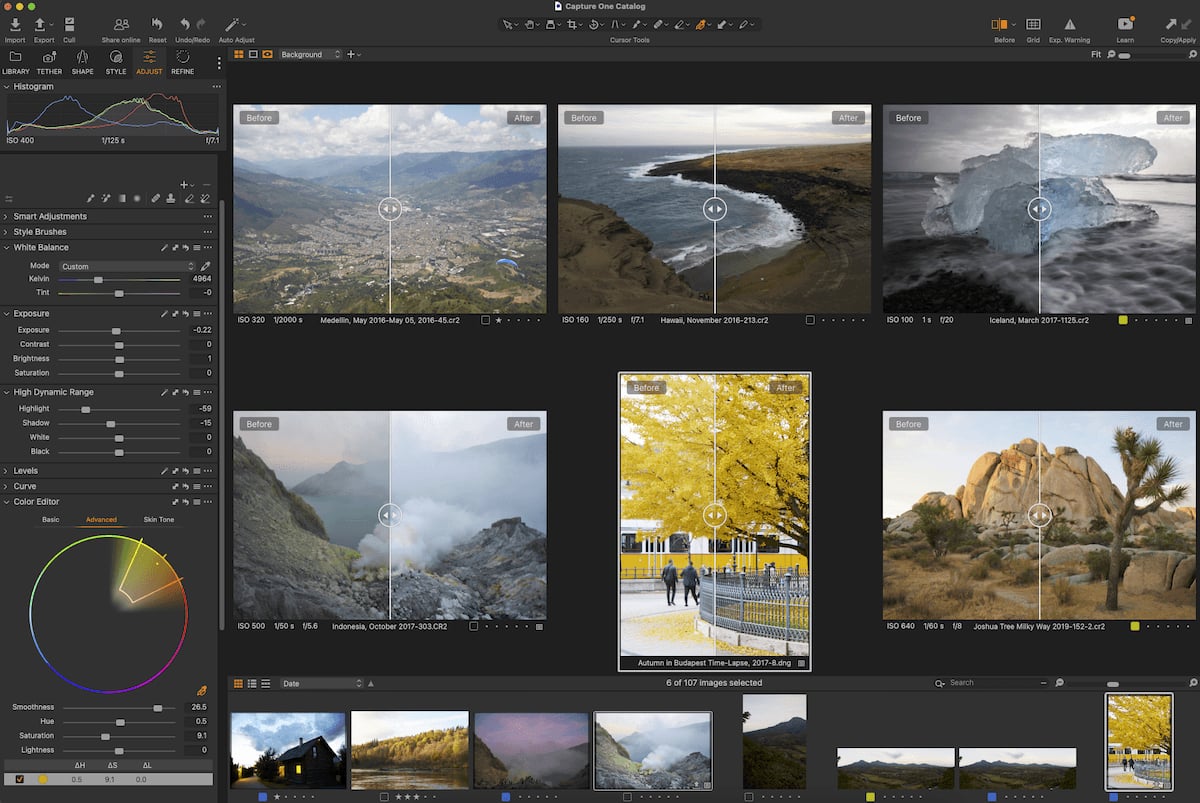
Task: Switch to the LIBRARY tab
Action: point(15,64)
